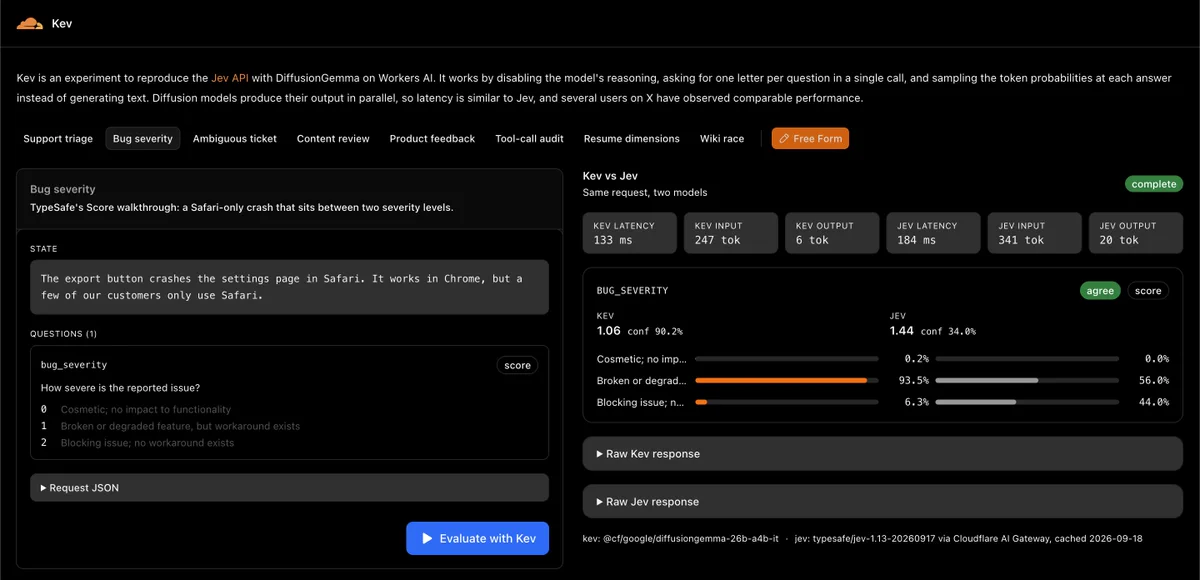The width and height of the screenshot is (1200, 580).
Task: Click the pencil icon in Free Form
Action: pyautogui.click(x=785, y=139)
